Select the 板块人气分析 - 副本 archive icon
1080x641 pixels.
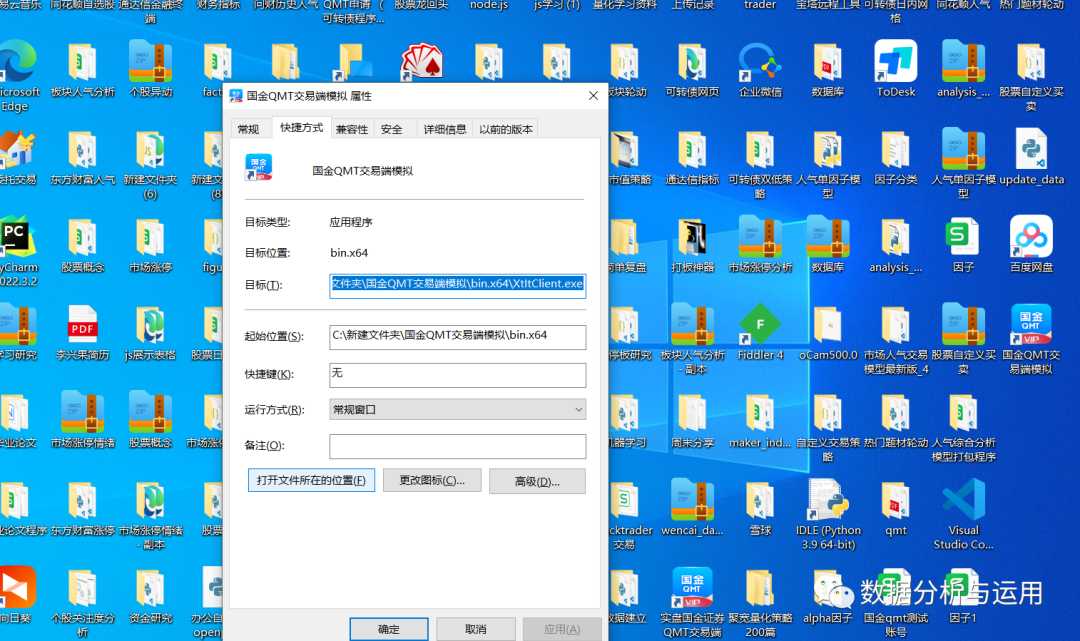point(692,340)
